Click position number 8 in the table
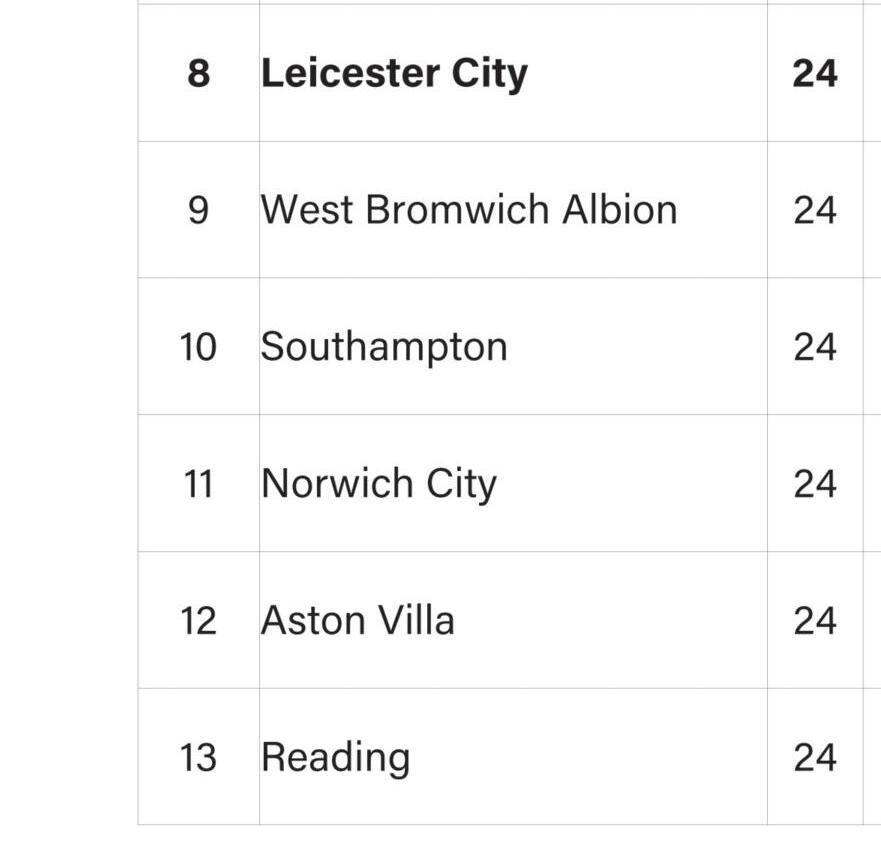This screenshot has width=881, height=868. [198, 73]
